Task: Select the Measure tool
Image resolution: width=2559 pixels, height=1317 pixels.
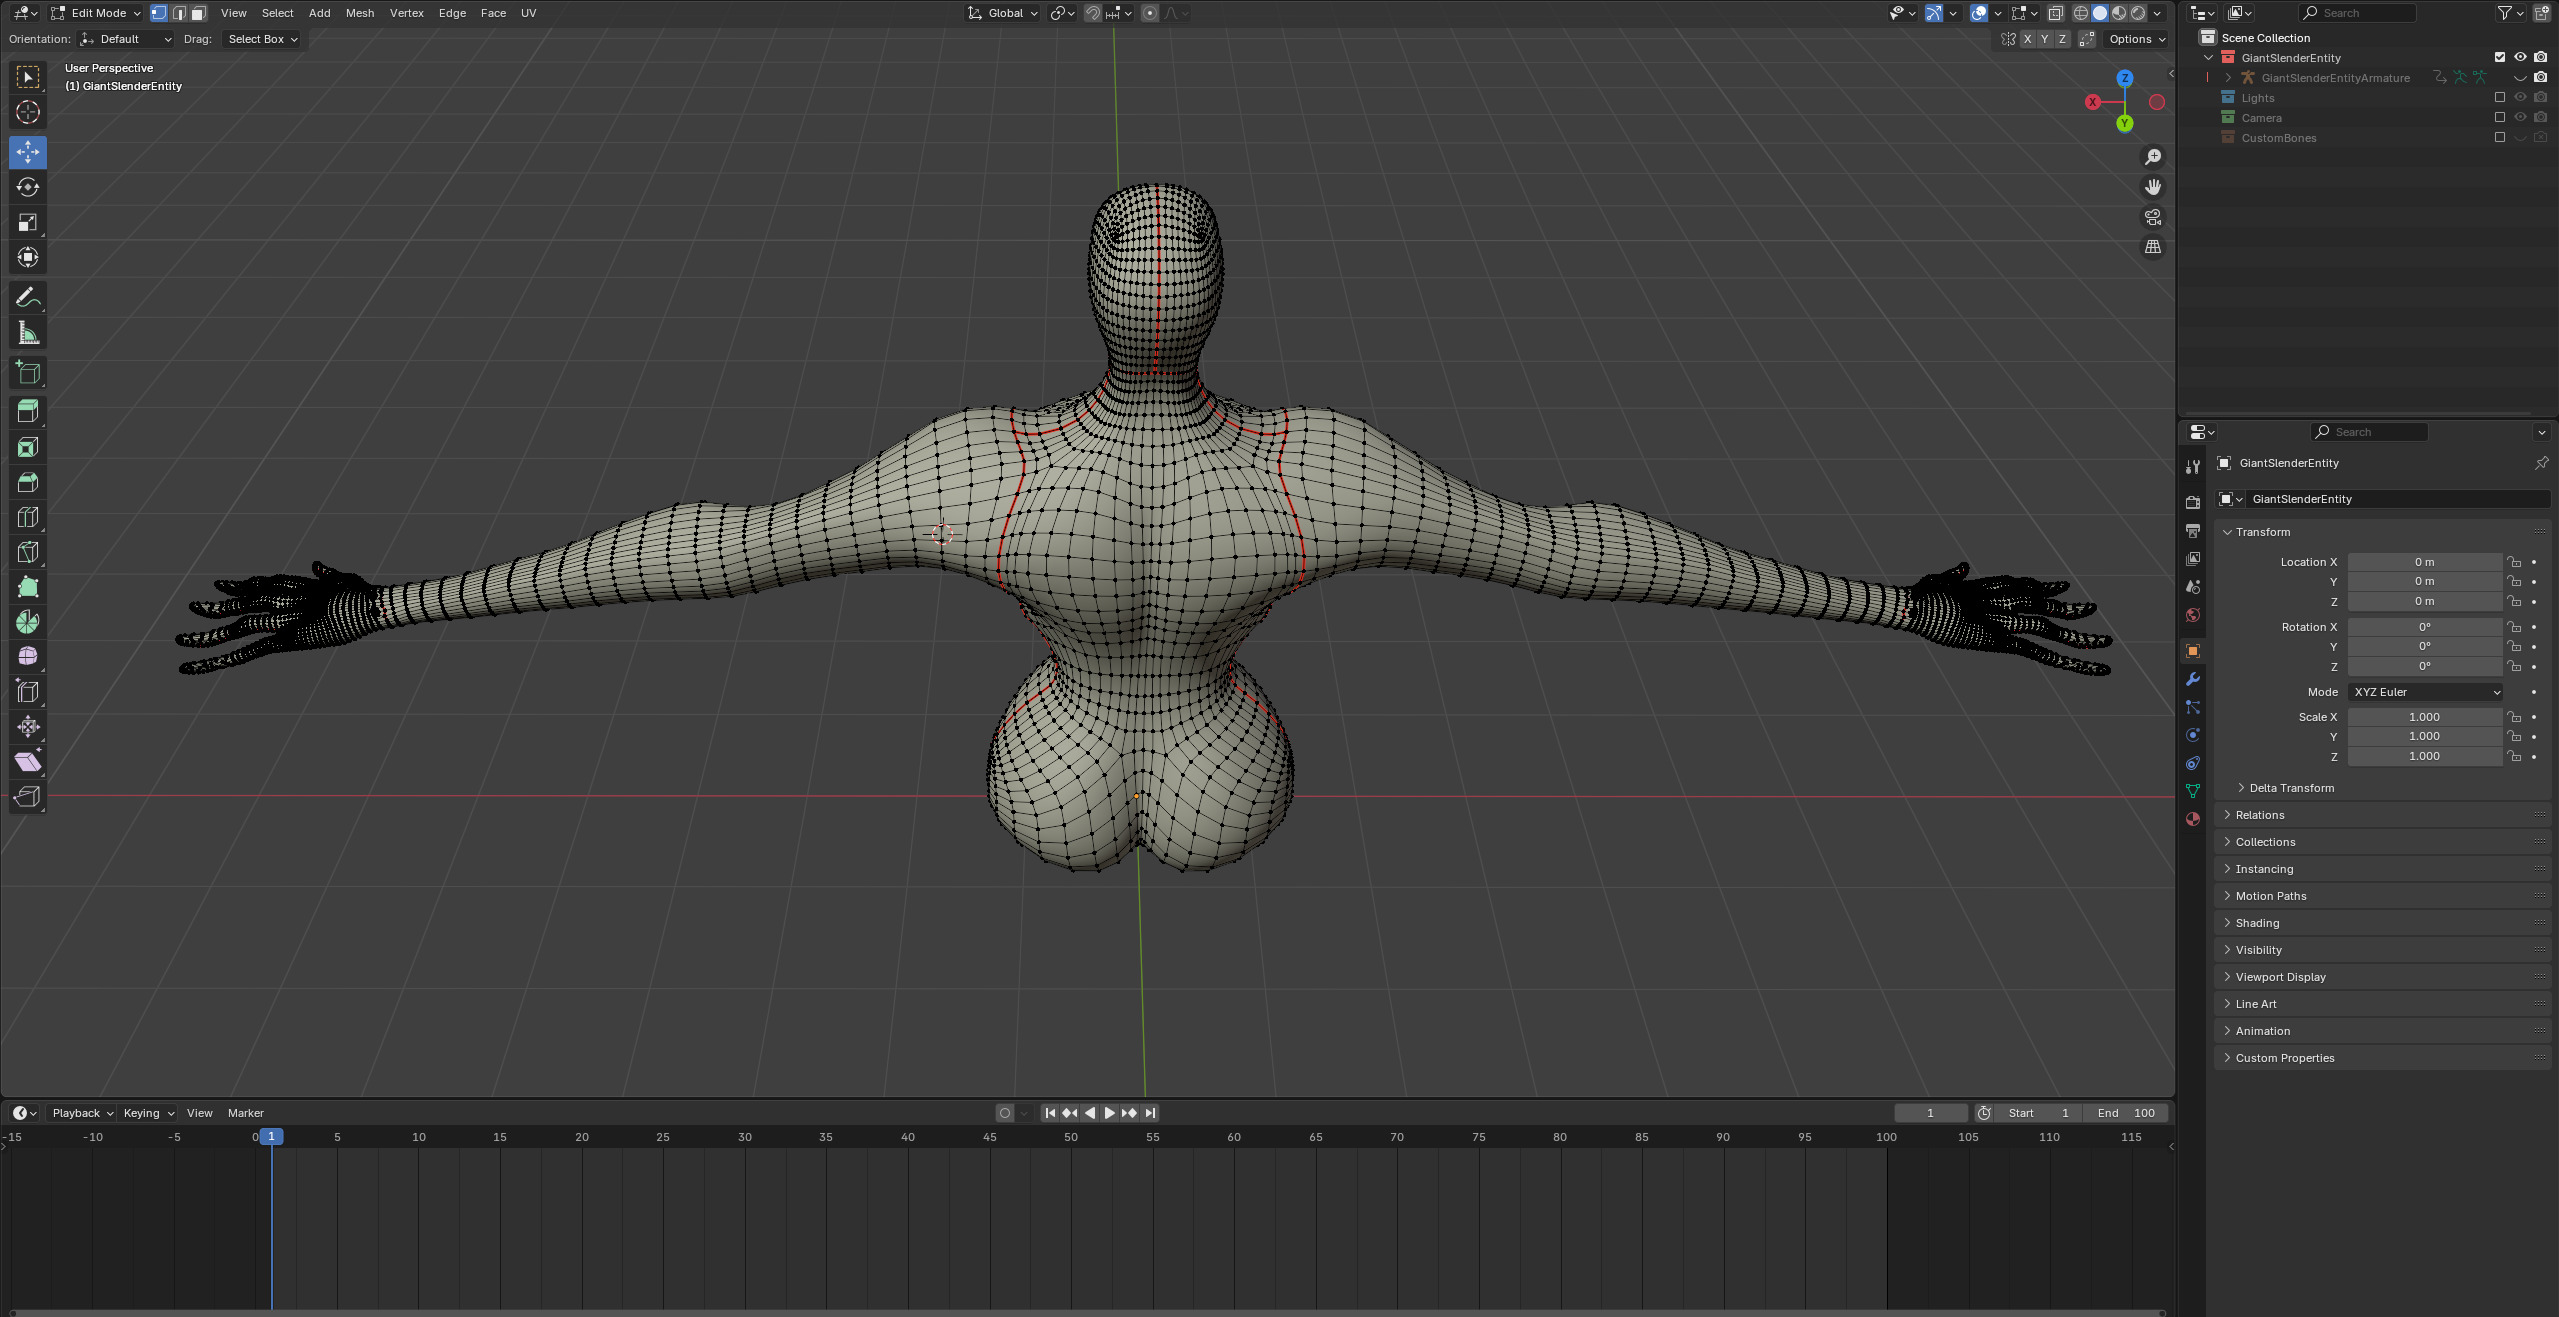Action: (x=28, y=333)
